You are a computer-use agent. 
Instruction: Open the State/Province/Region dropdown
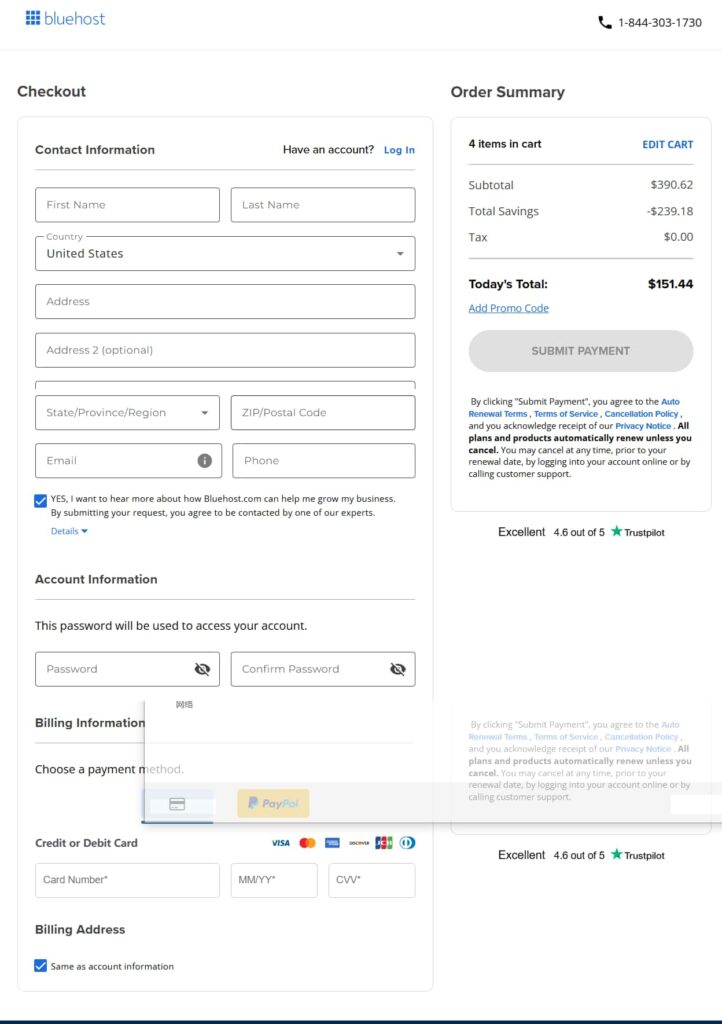coord(127,412)
